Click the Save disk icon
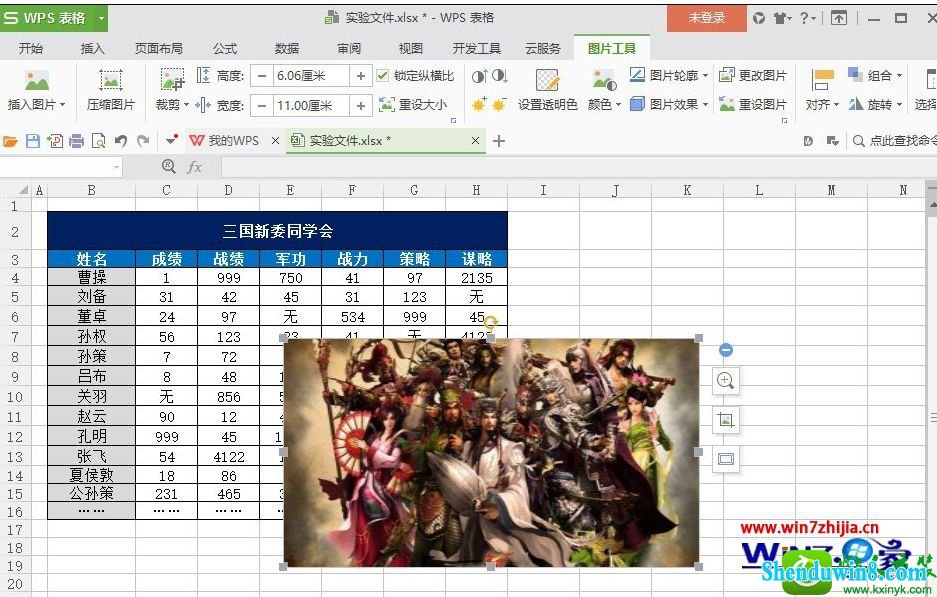The image size is (937, 597). point(33,141)
